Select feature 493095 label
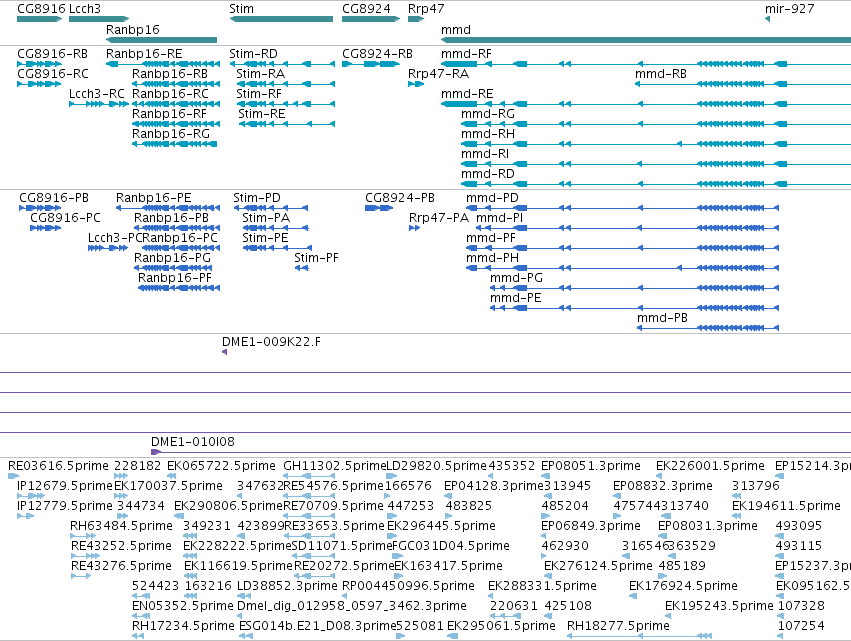 [799, 526]
